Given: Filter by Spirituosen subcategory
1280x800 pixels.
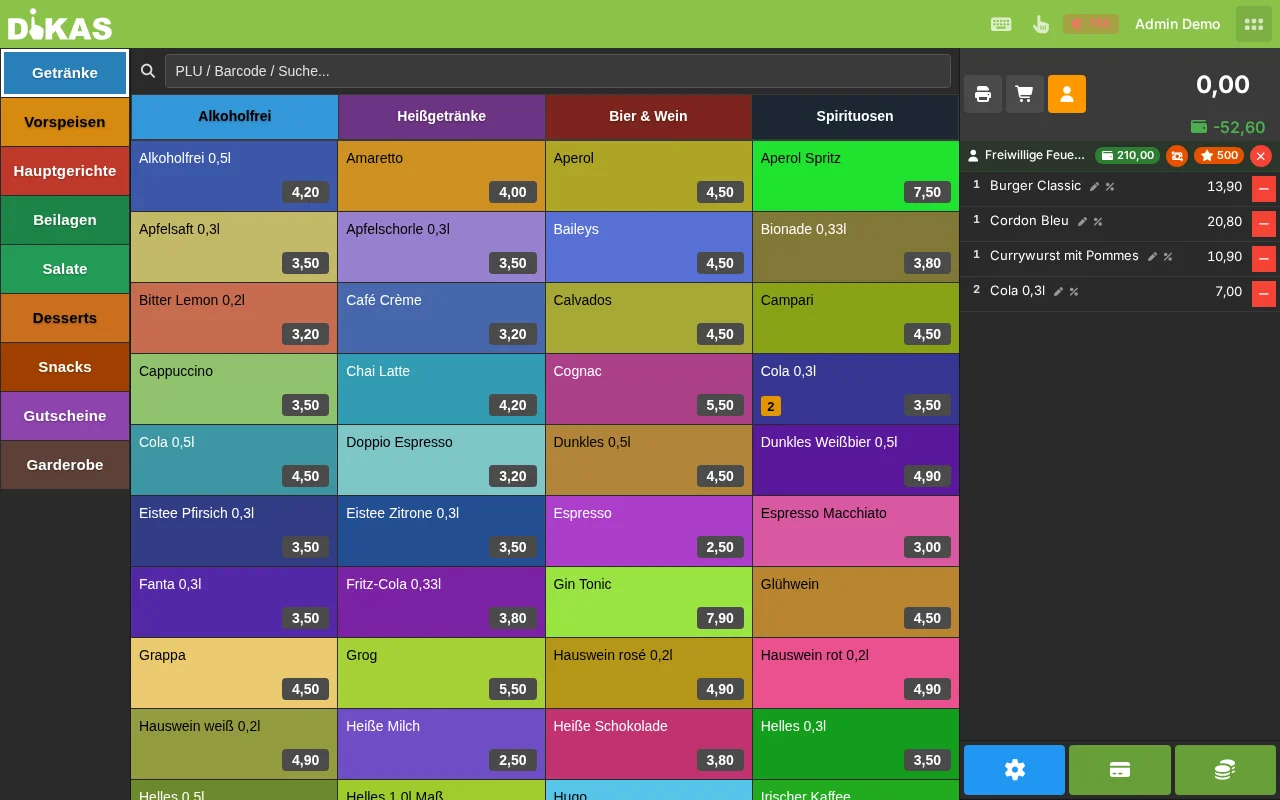Looking at the screenshot, I should click(x=856, y=116).
